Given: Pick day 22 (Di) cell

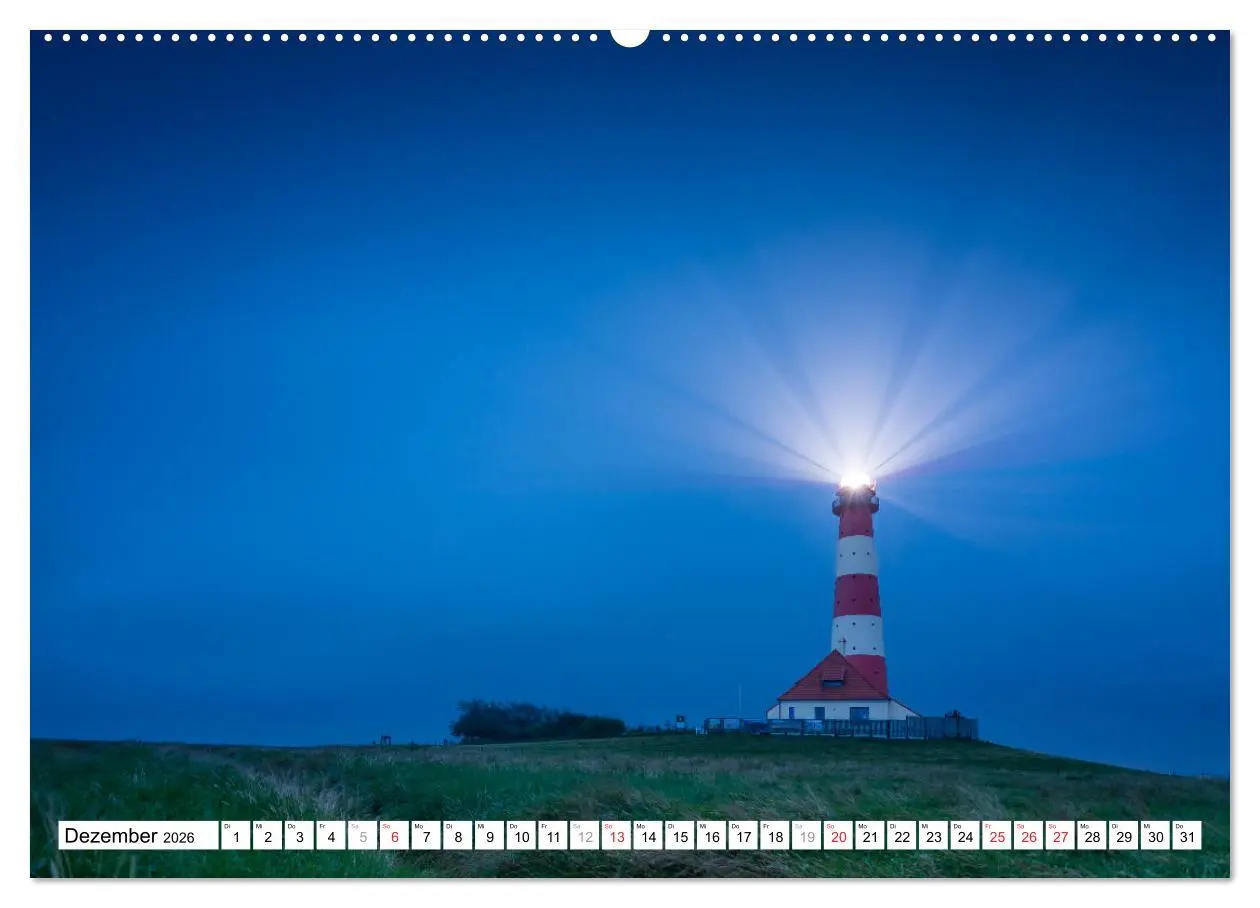Looking at the screenshot, I should [x=902, y=836].
